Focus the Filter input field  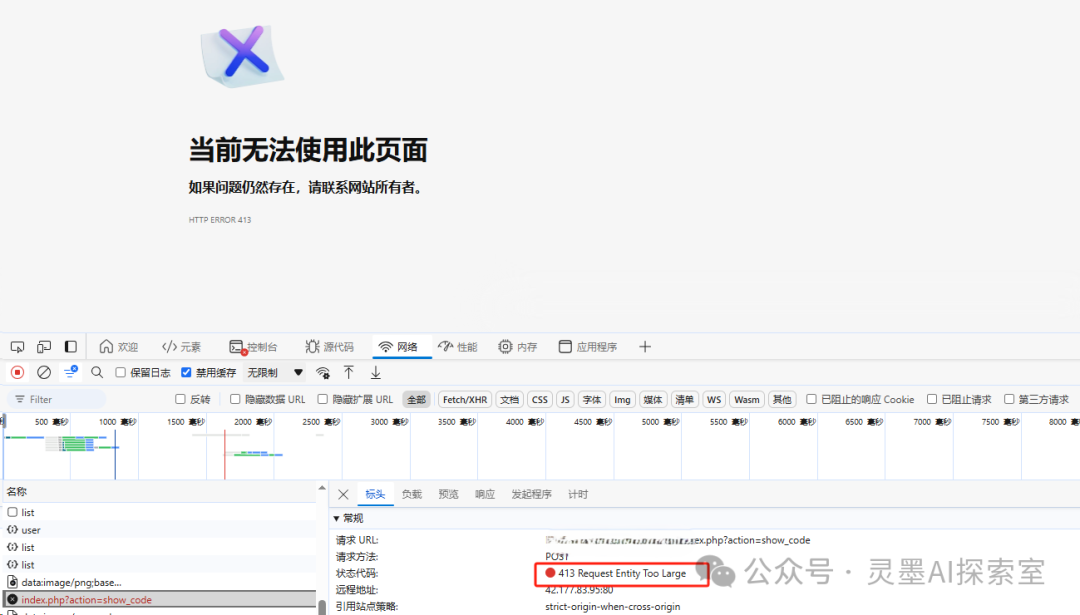click(58, 399)
